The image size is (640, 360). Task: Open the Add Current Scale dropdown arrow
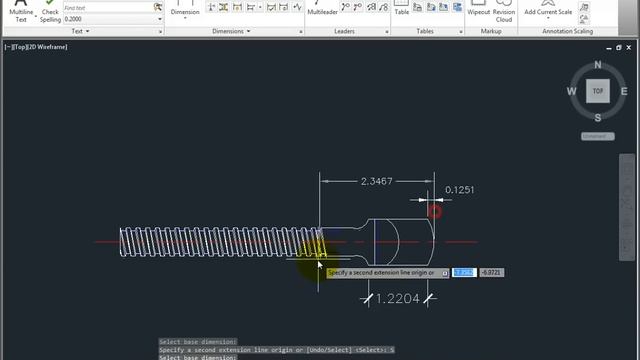tap(548, 18)
